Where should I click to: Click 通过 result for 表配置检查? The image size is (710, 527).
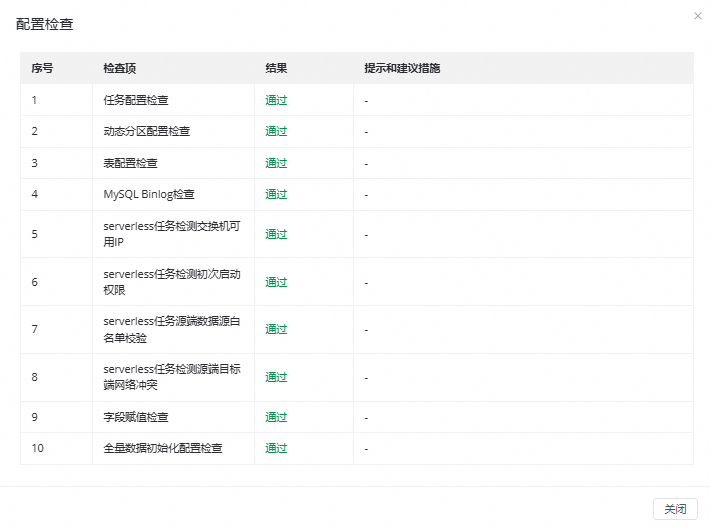pos(276,163)
